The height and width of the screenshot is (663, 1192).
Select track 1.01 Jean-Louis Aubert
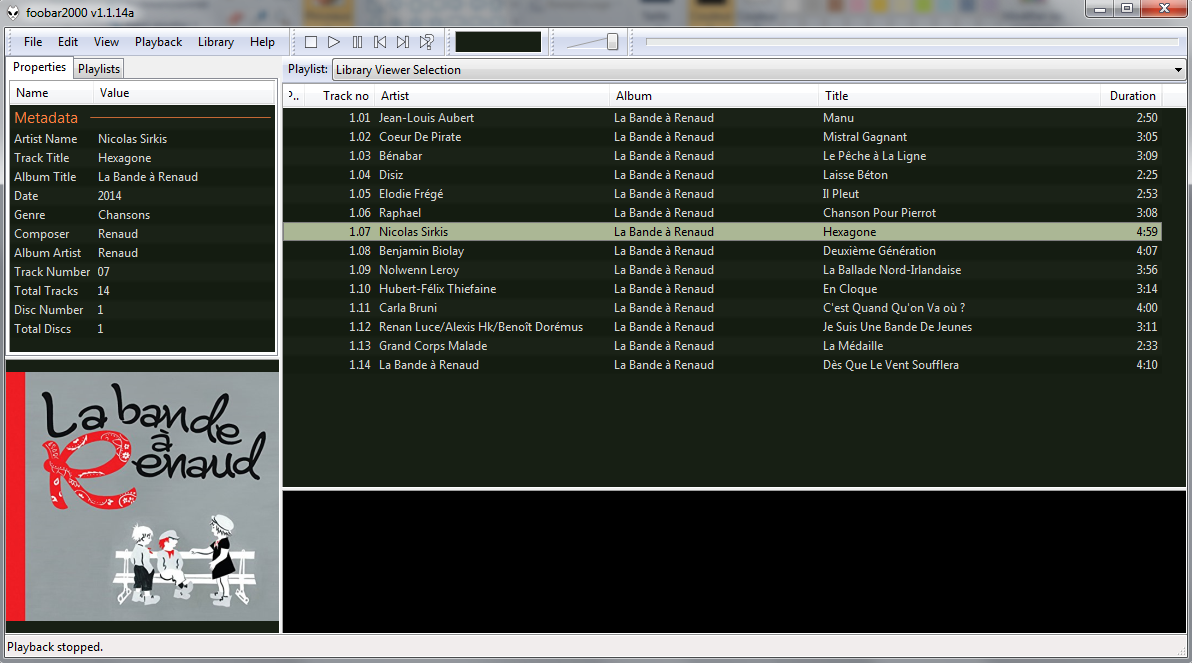[722, 118]
